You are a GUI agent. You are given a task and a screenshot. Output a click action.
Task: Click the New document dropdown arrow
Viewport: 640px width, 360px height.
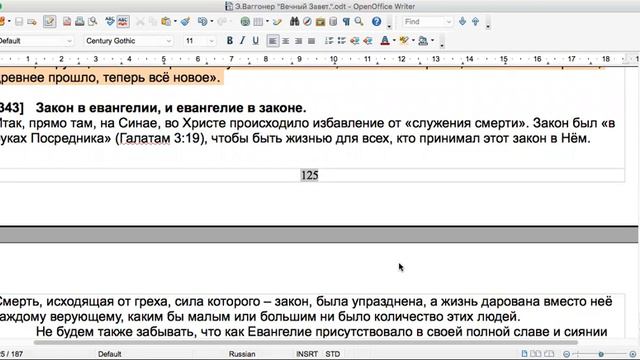coord(9,22)
